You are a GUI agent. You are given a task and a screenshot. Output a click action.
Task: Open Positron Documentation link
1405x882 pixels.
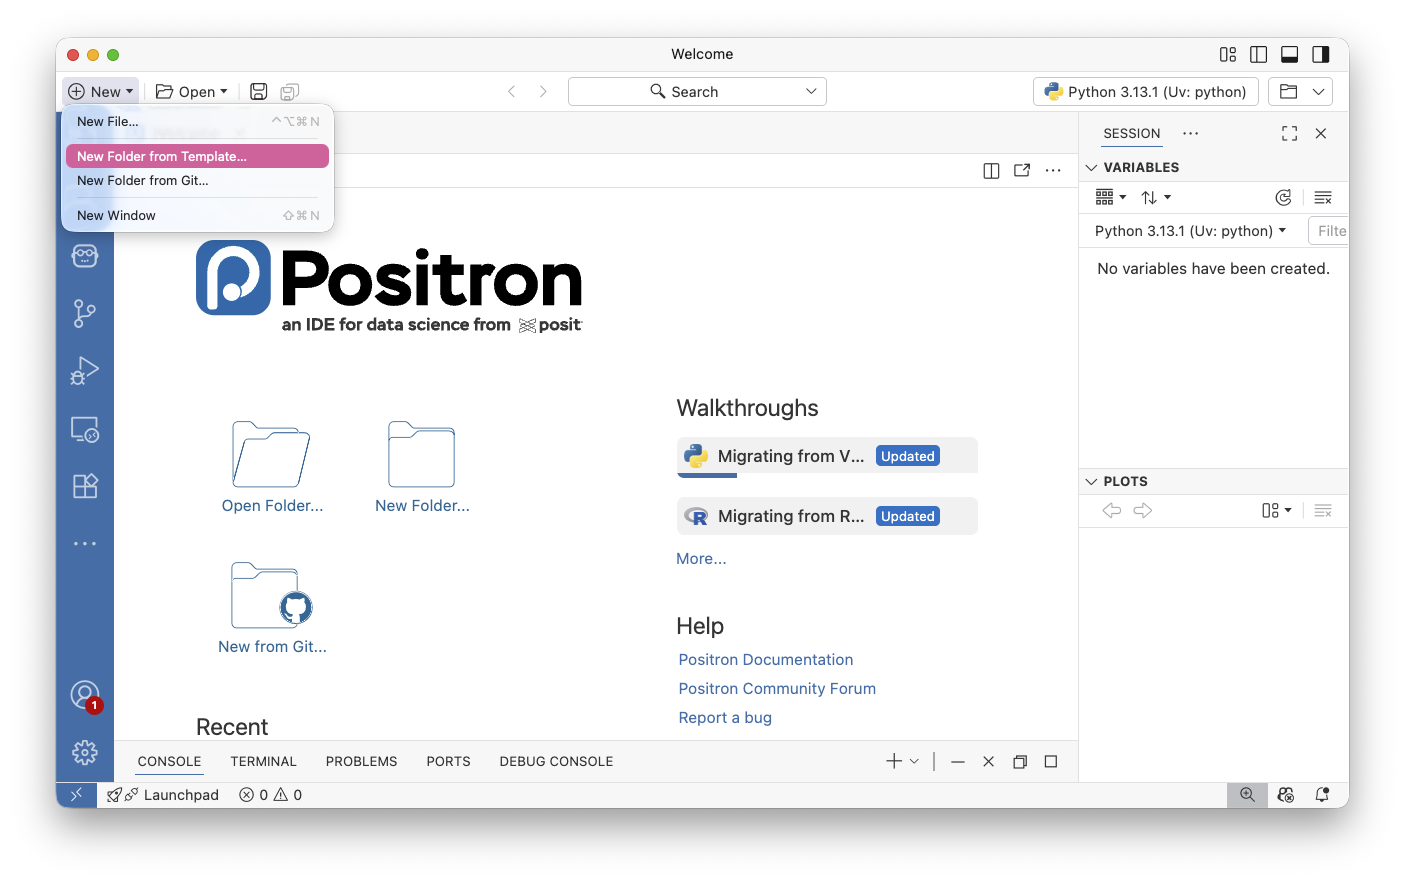pos(765,660)
